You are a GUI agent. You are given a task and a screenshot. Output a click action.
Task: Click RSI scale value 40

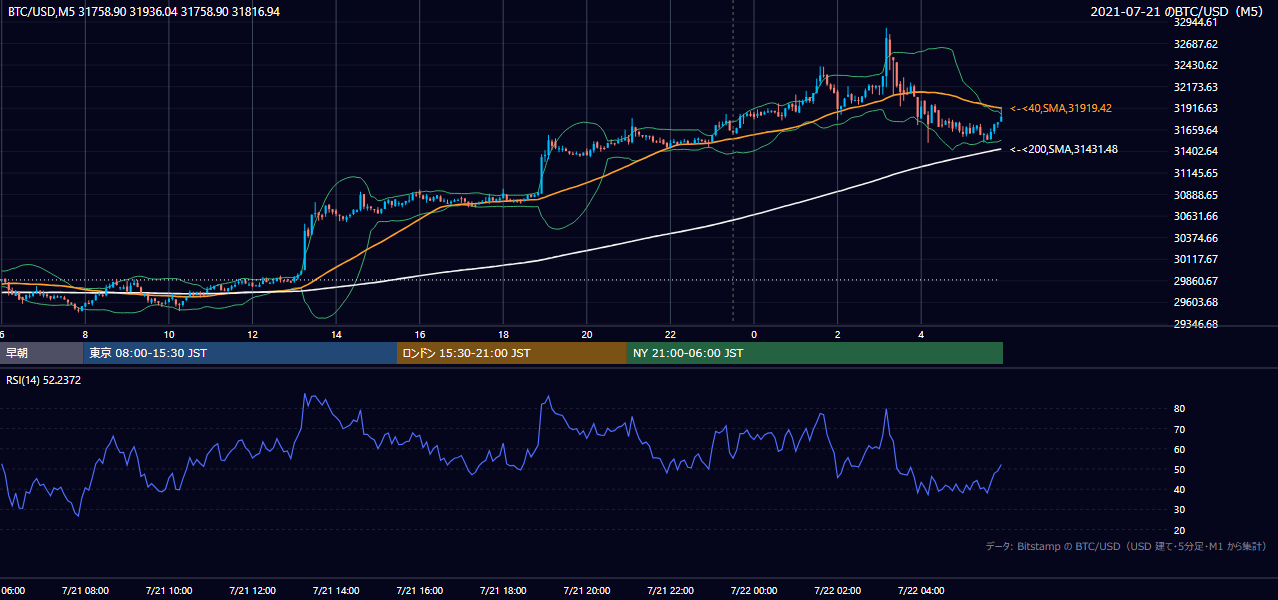[1179, 489]
